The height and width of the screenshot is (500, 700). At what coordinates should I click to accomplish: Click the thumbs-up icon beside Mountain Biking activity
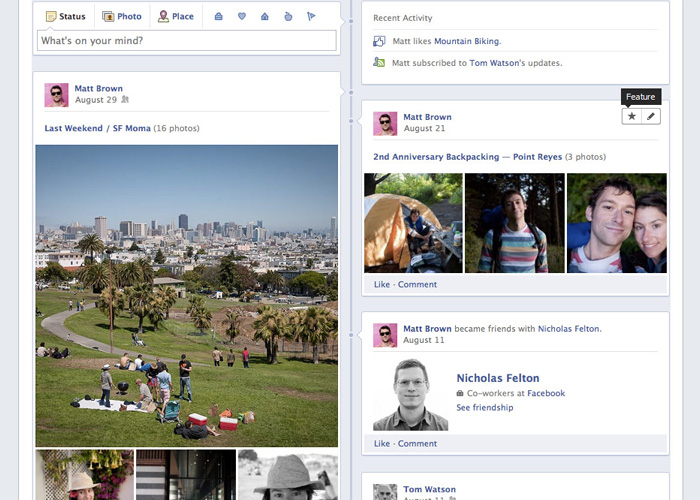point(379,41)
